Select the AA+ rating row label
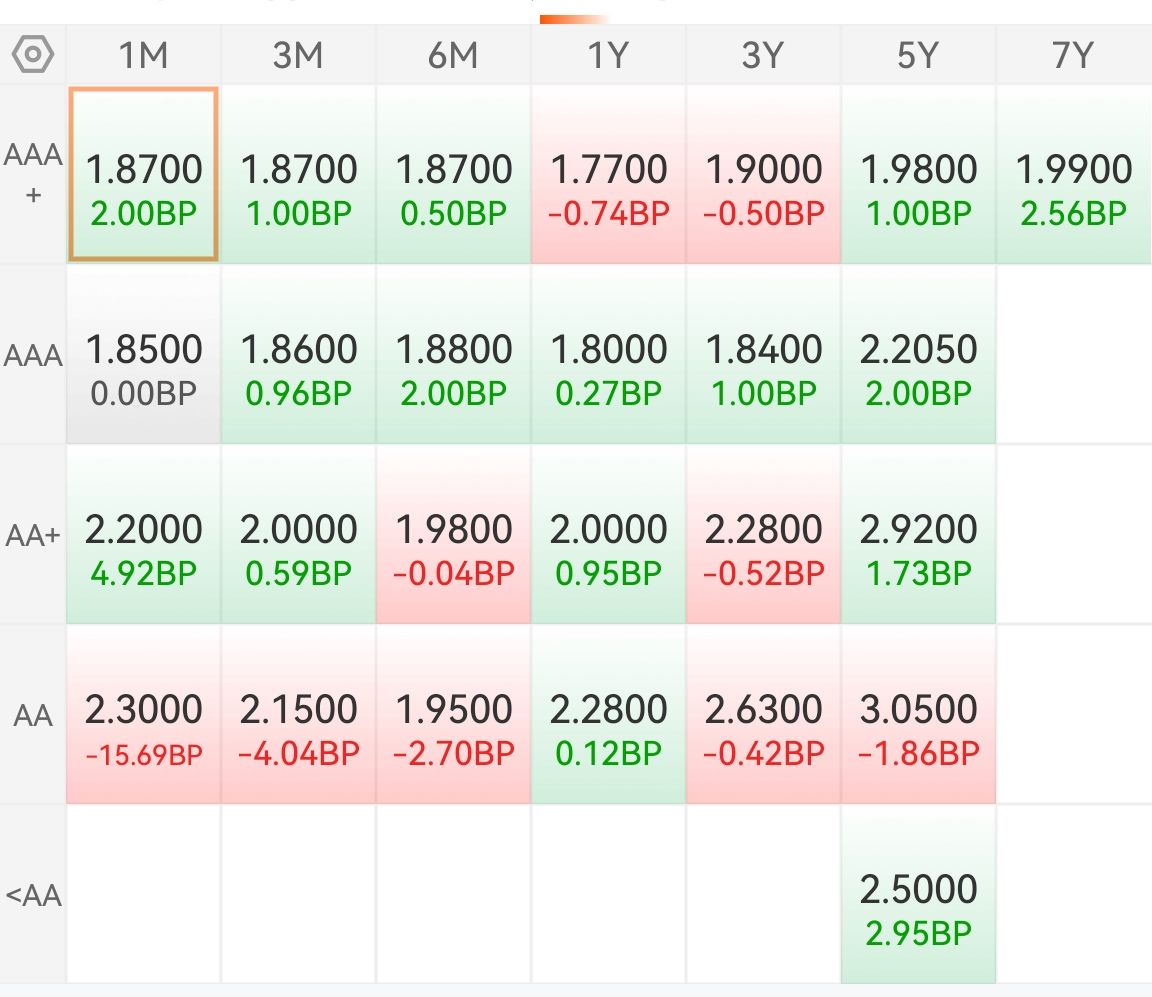 [33, 535]
